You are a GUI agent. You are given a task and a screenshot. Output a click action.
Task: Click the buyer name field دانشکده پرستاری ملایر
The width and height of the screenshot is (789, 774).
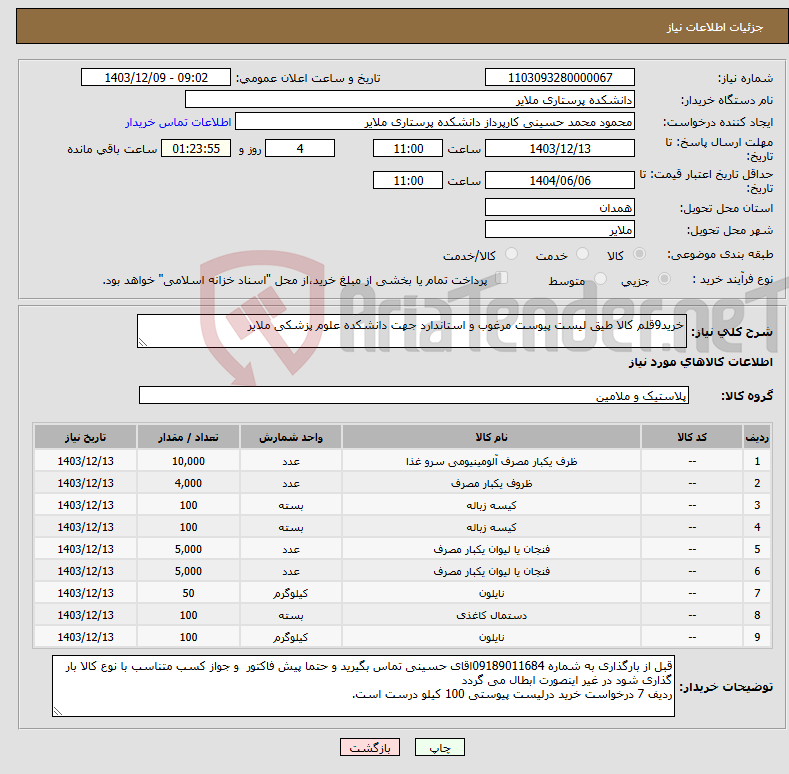point(410,100)
